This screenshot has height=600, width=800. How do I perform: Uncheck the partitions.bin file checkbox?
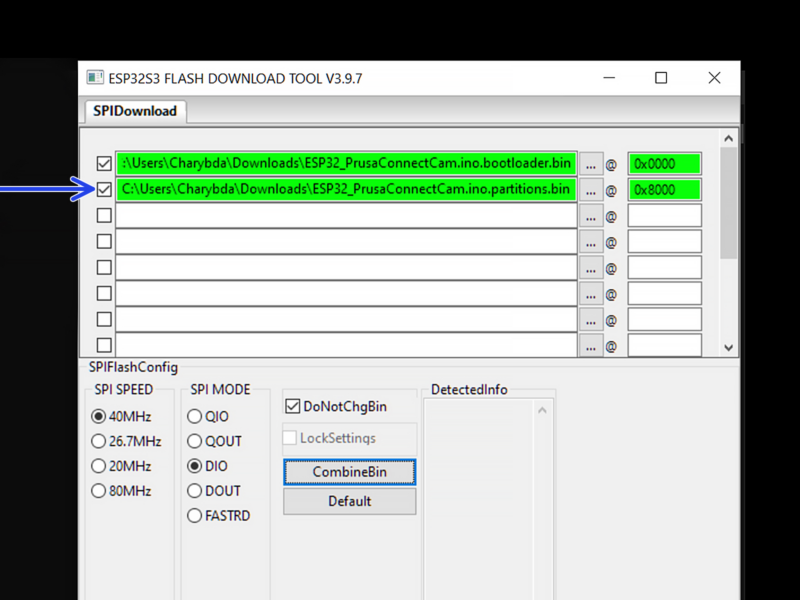104,190
